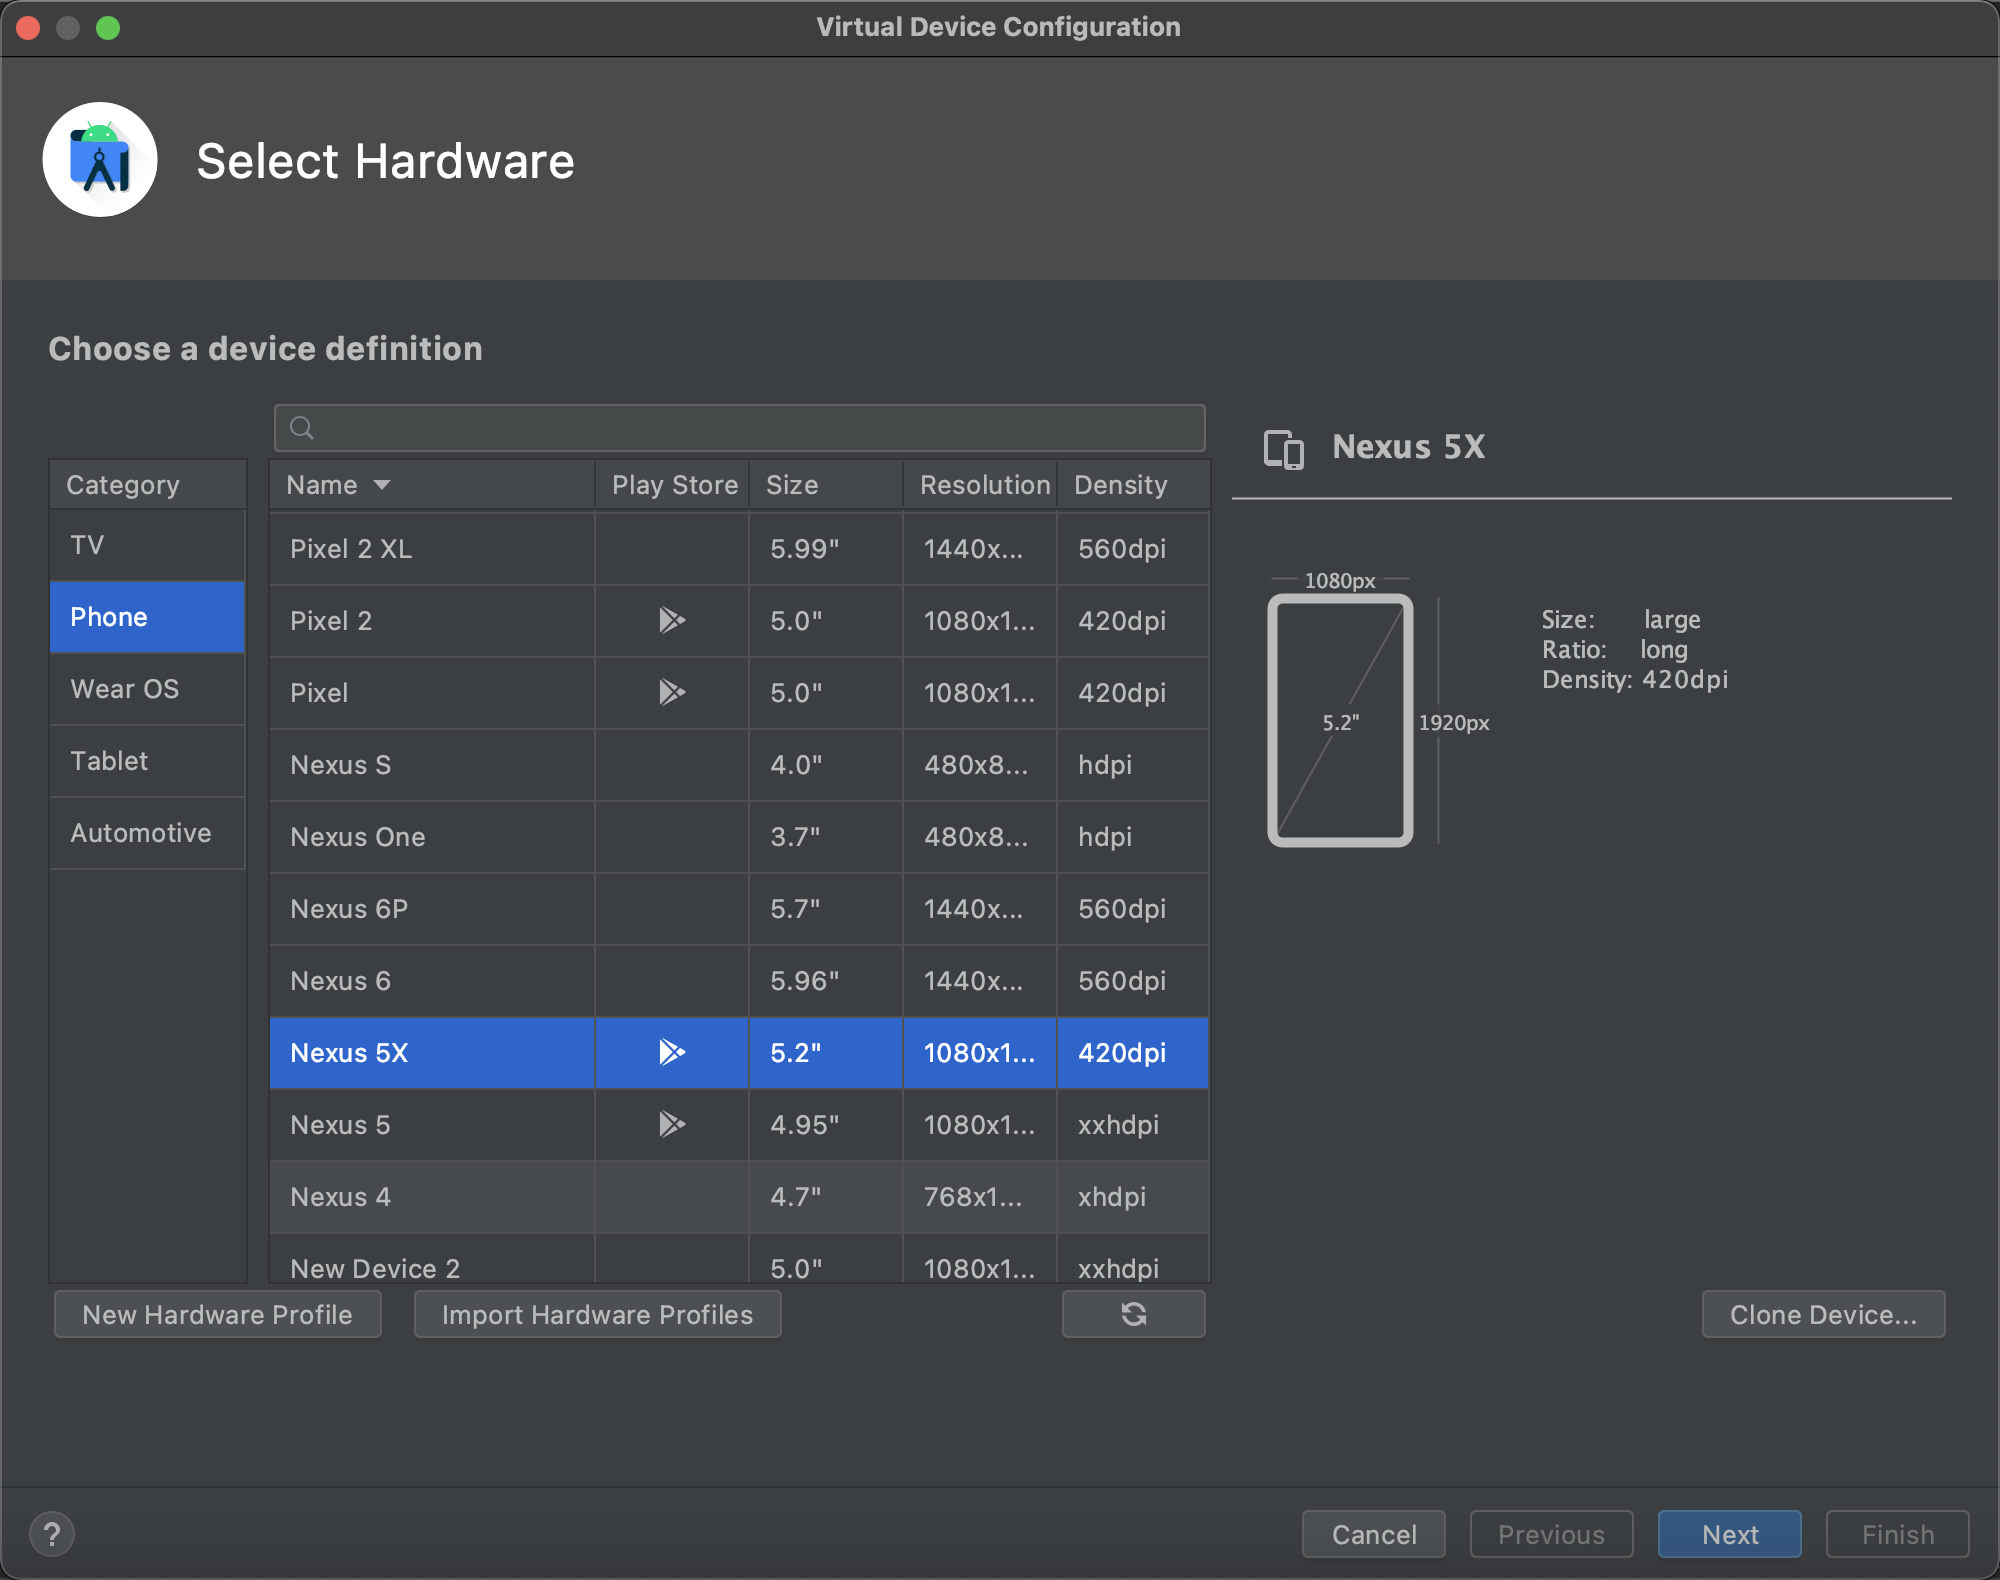The width and height of the screenshot is (2000, 1580).
Task: Sort by the Resolution column header
Action: coord(981,485)
